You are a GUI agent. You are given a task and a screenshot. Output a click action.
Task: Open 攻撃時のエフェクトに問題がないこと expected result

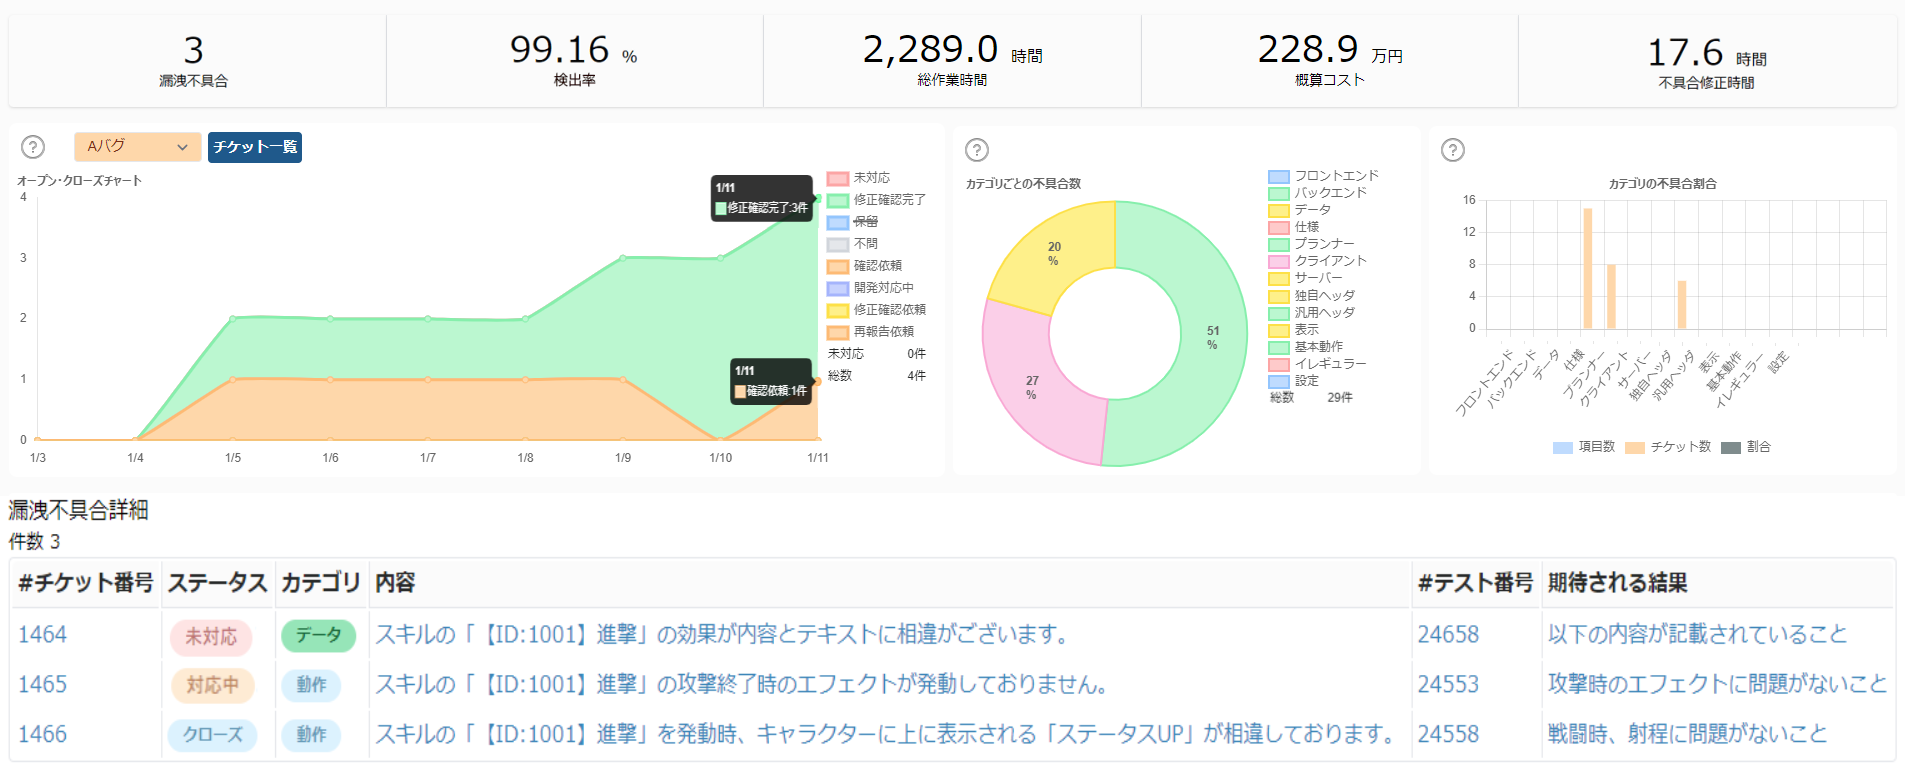(1717, 684)
